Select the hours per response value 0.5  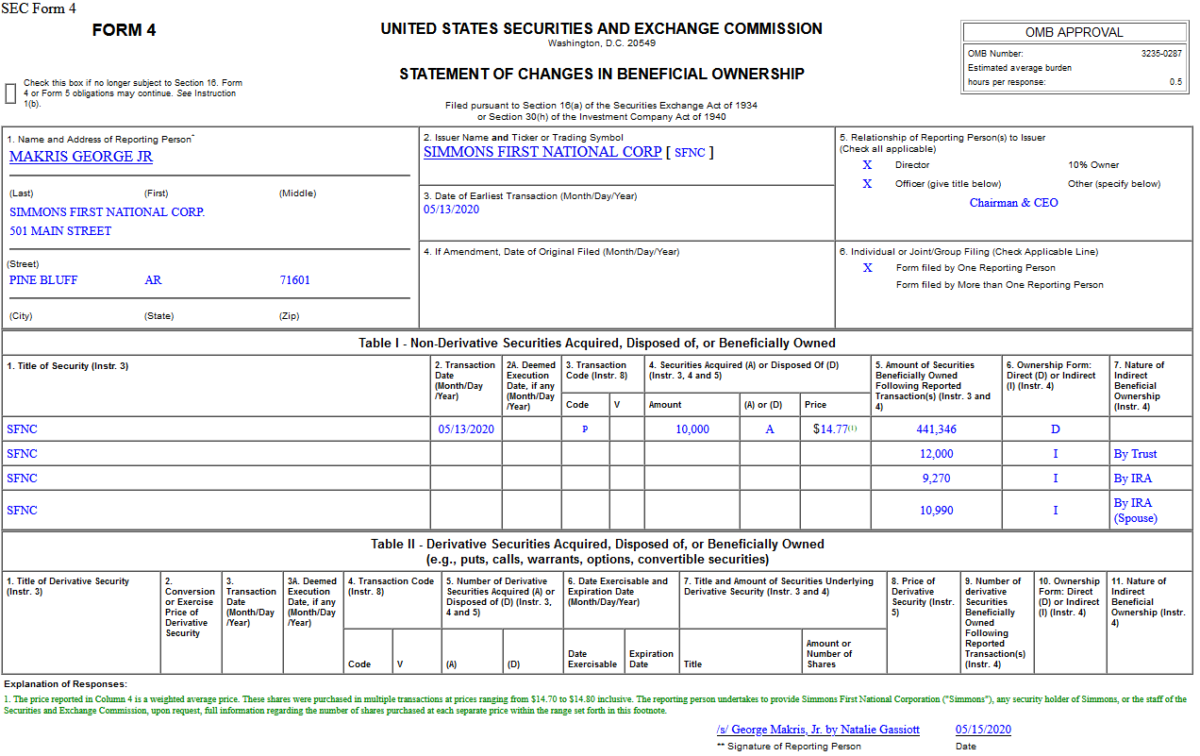click(1176, 82)
